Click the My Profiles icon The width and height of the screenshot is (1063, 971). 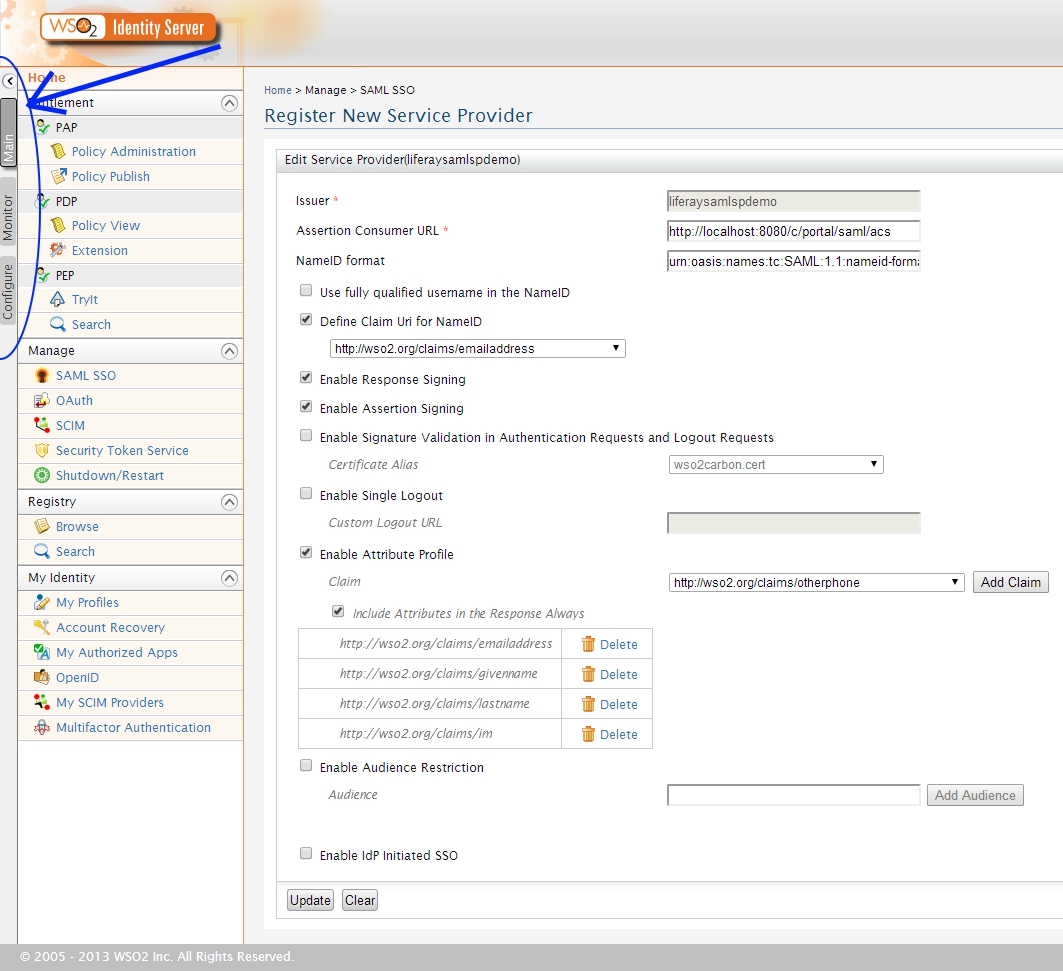(42, 602)
